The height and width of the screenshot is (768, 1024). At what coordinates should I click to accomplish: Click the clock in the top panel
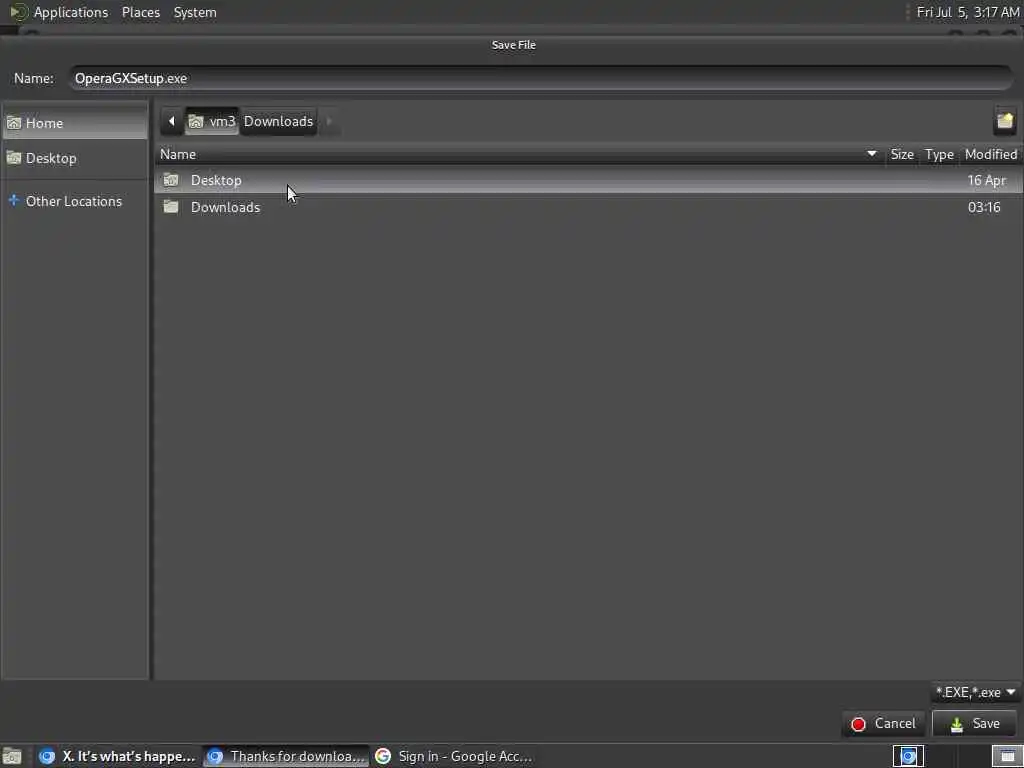[968, 12]
